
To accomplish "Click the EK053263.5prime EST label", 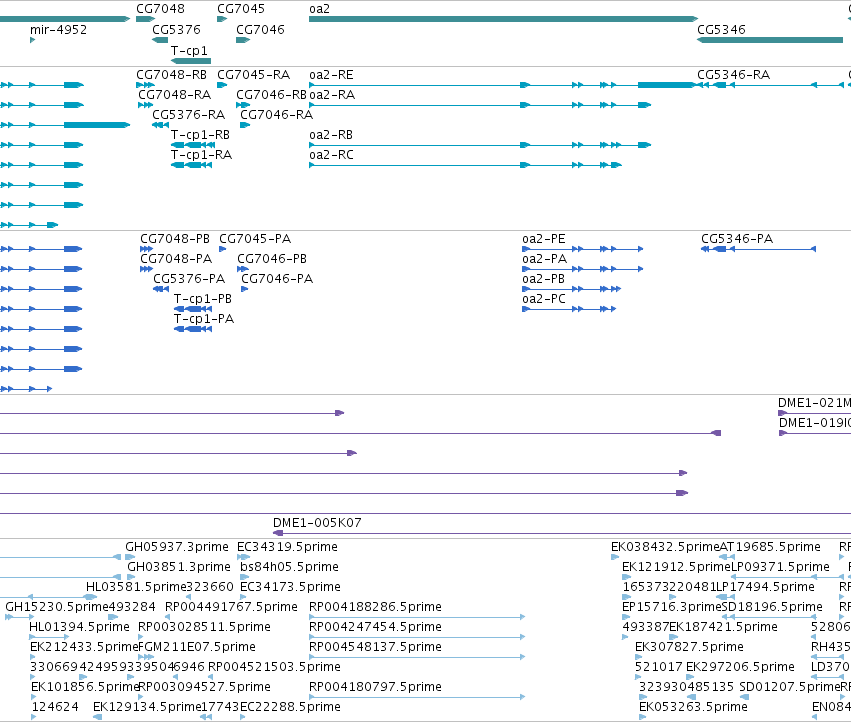I will [693, 707].
